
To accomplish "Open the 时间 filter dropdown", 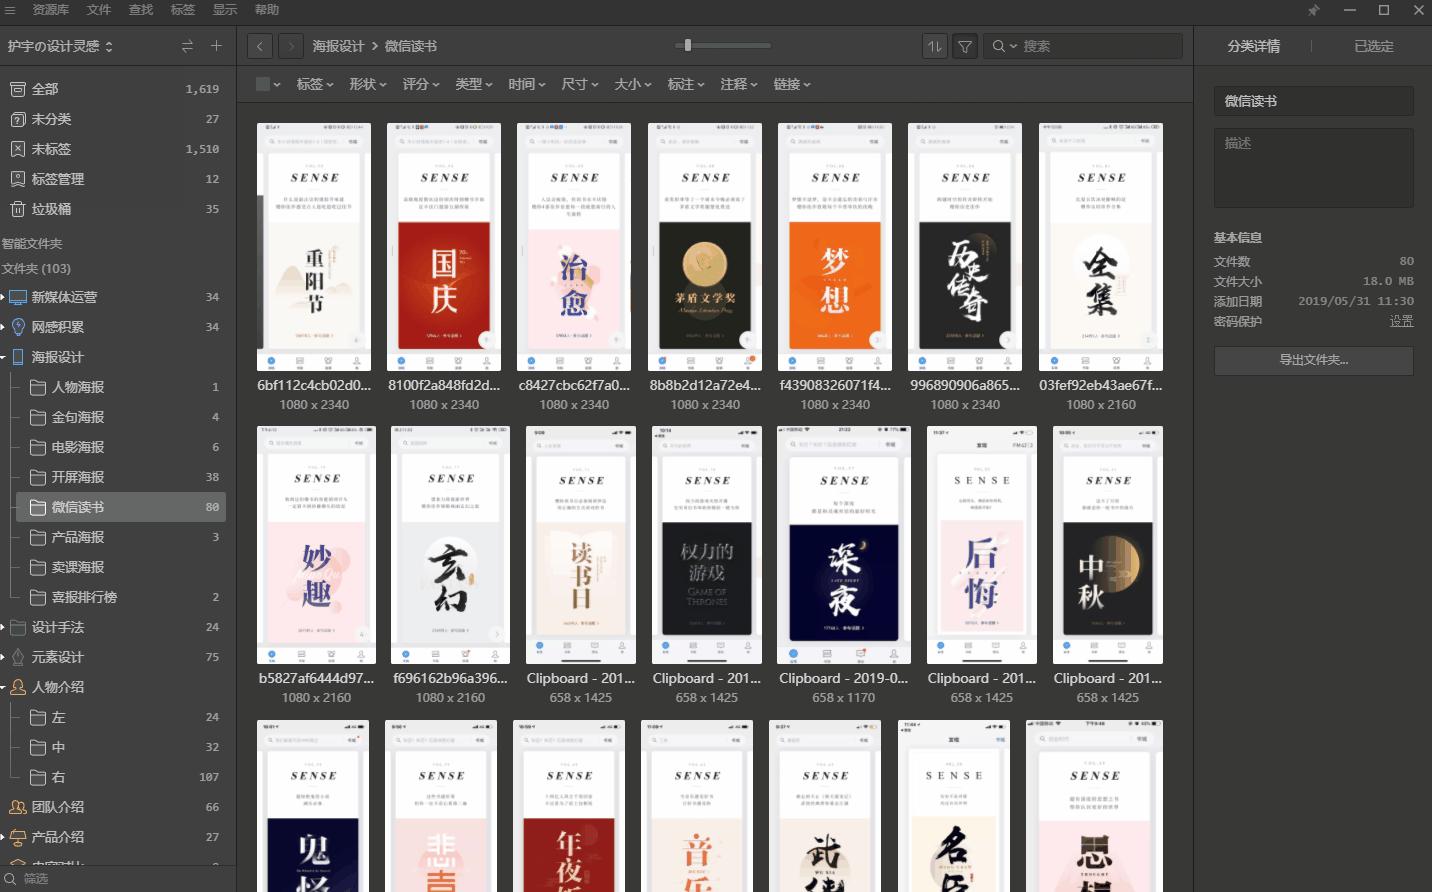I will (526, 84).
